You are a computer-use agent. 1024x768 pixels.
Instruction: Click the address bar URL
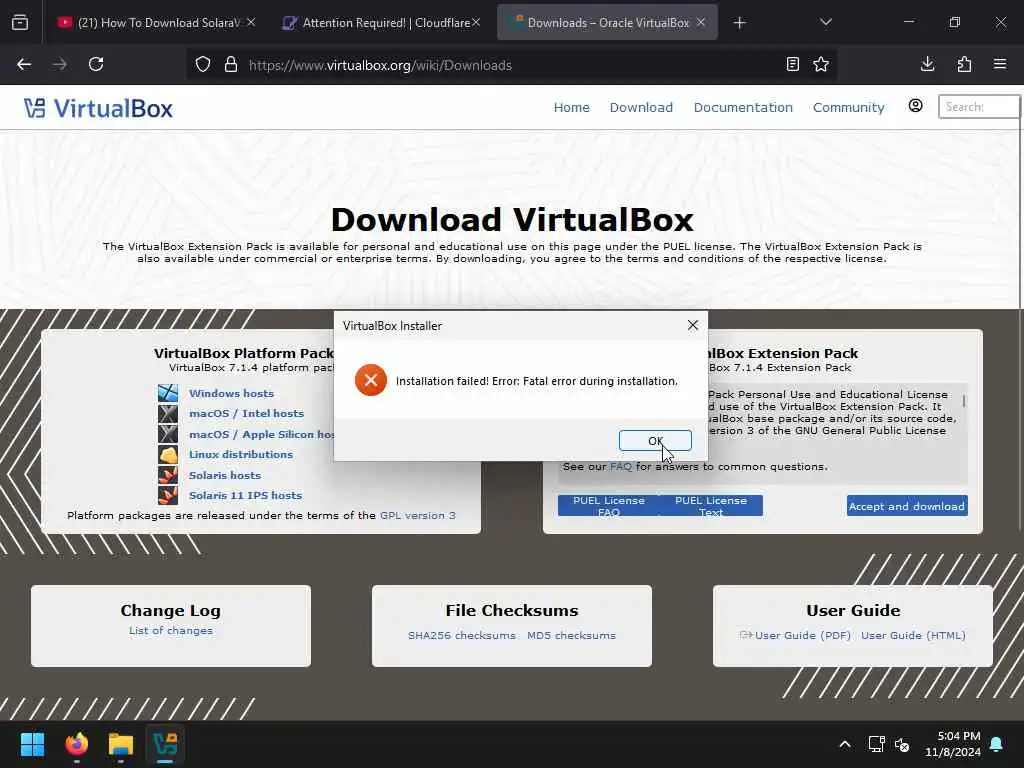[380, 65]
